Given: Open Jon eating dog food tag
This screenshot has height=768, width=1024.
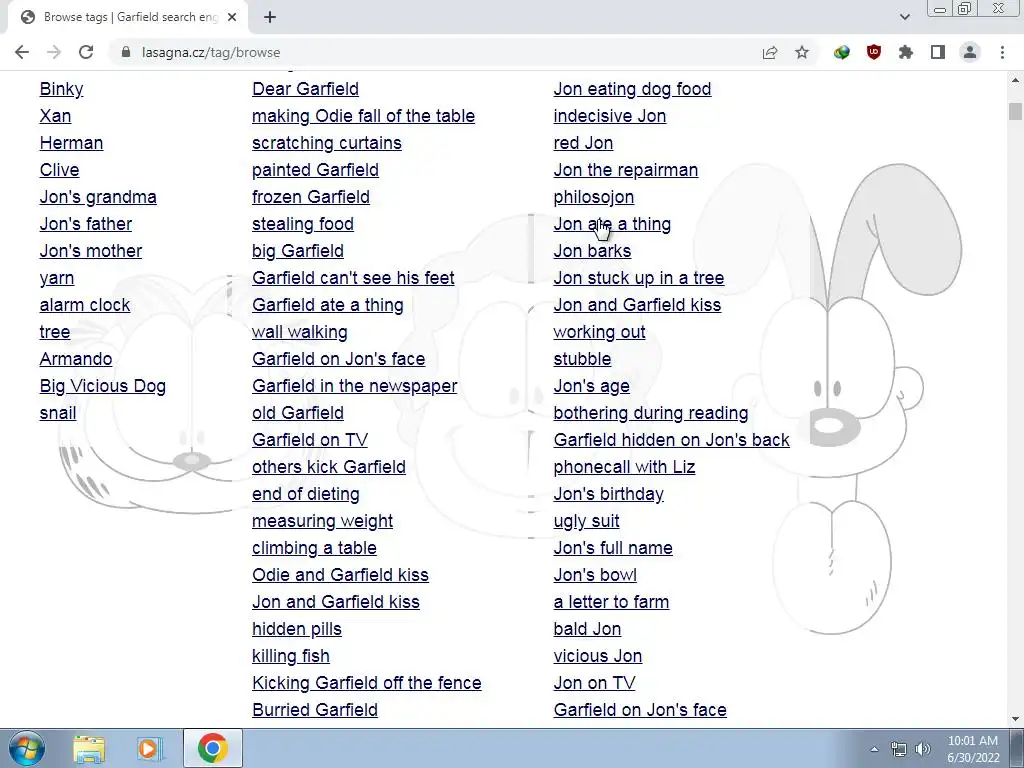Looking at the screenshot, I should [632, 89].
